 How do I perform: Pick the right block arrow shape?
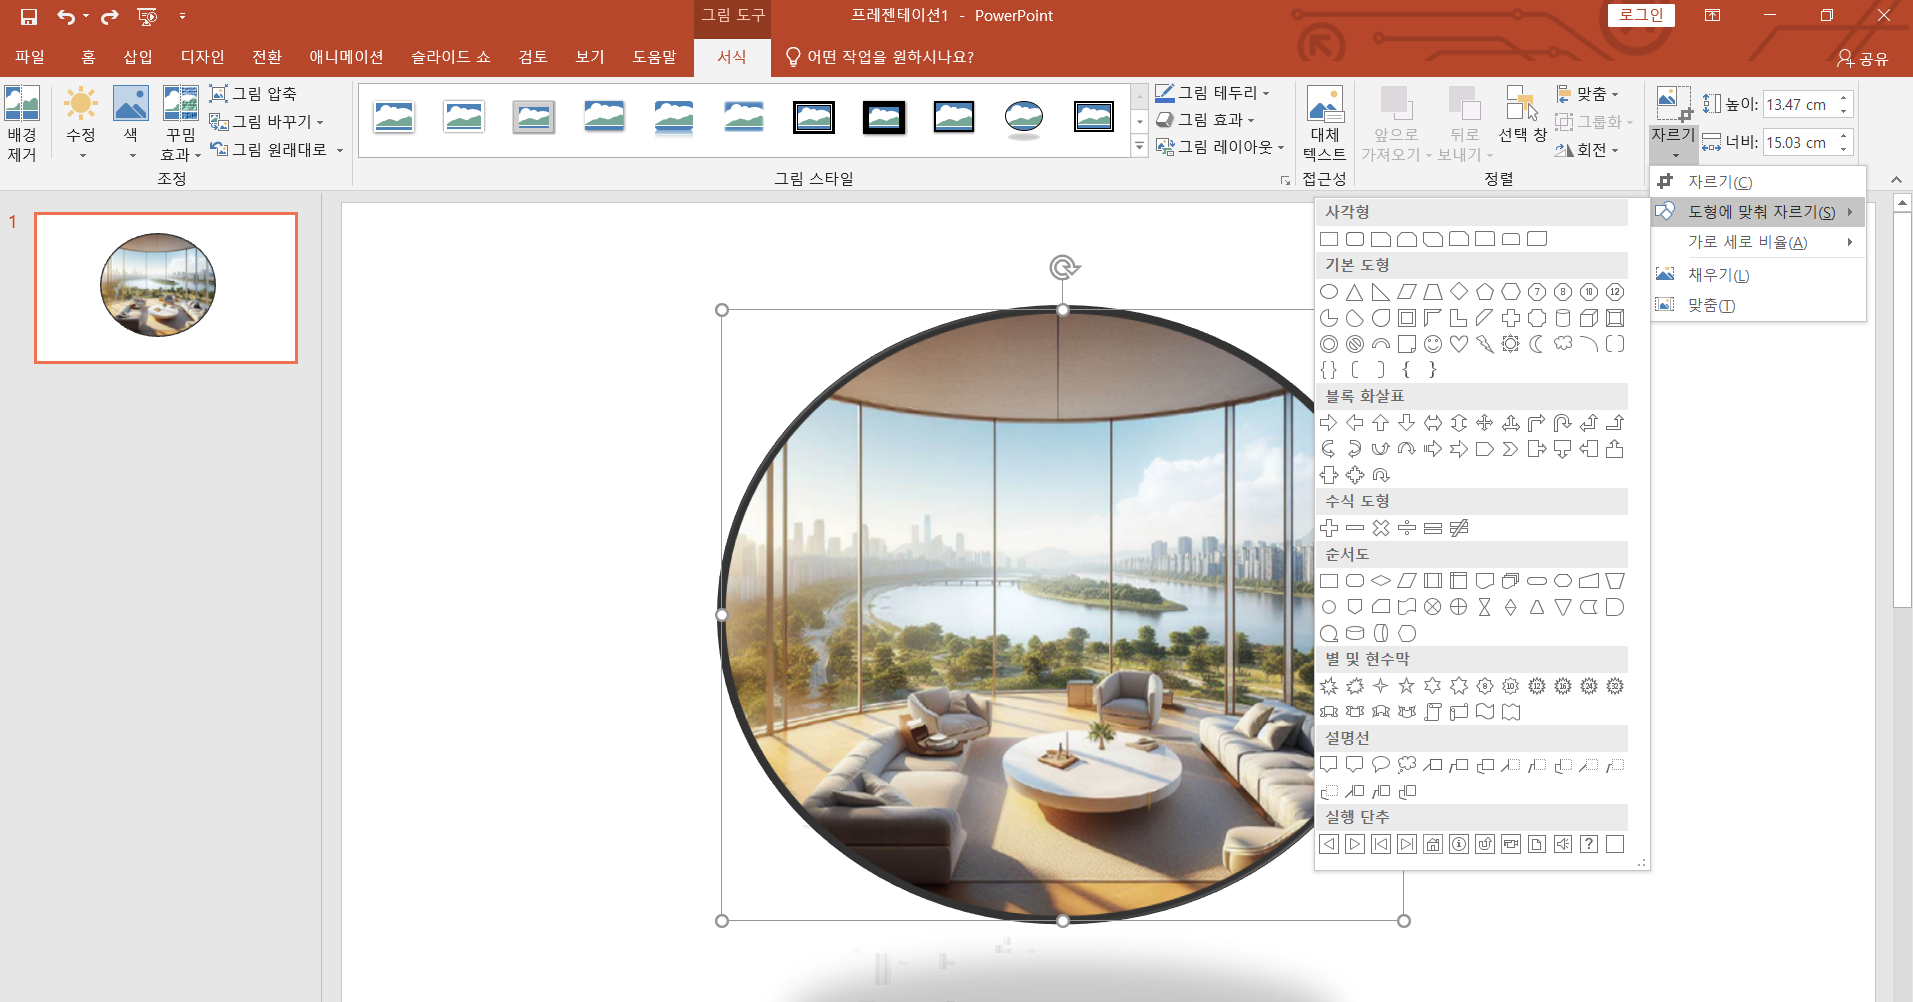tap(1329, 423)
